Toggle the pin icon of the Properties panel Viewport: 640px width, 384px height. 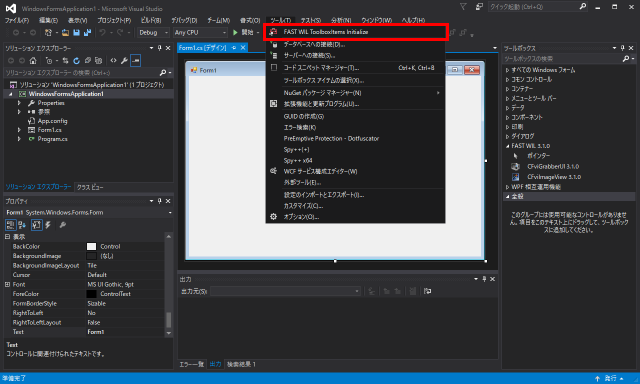(x=160, y=201)
